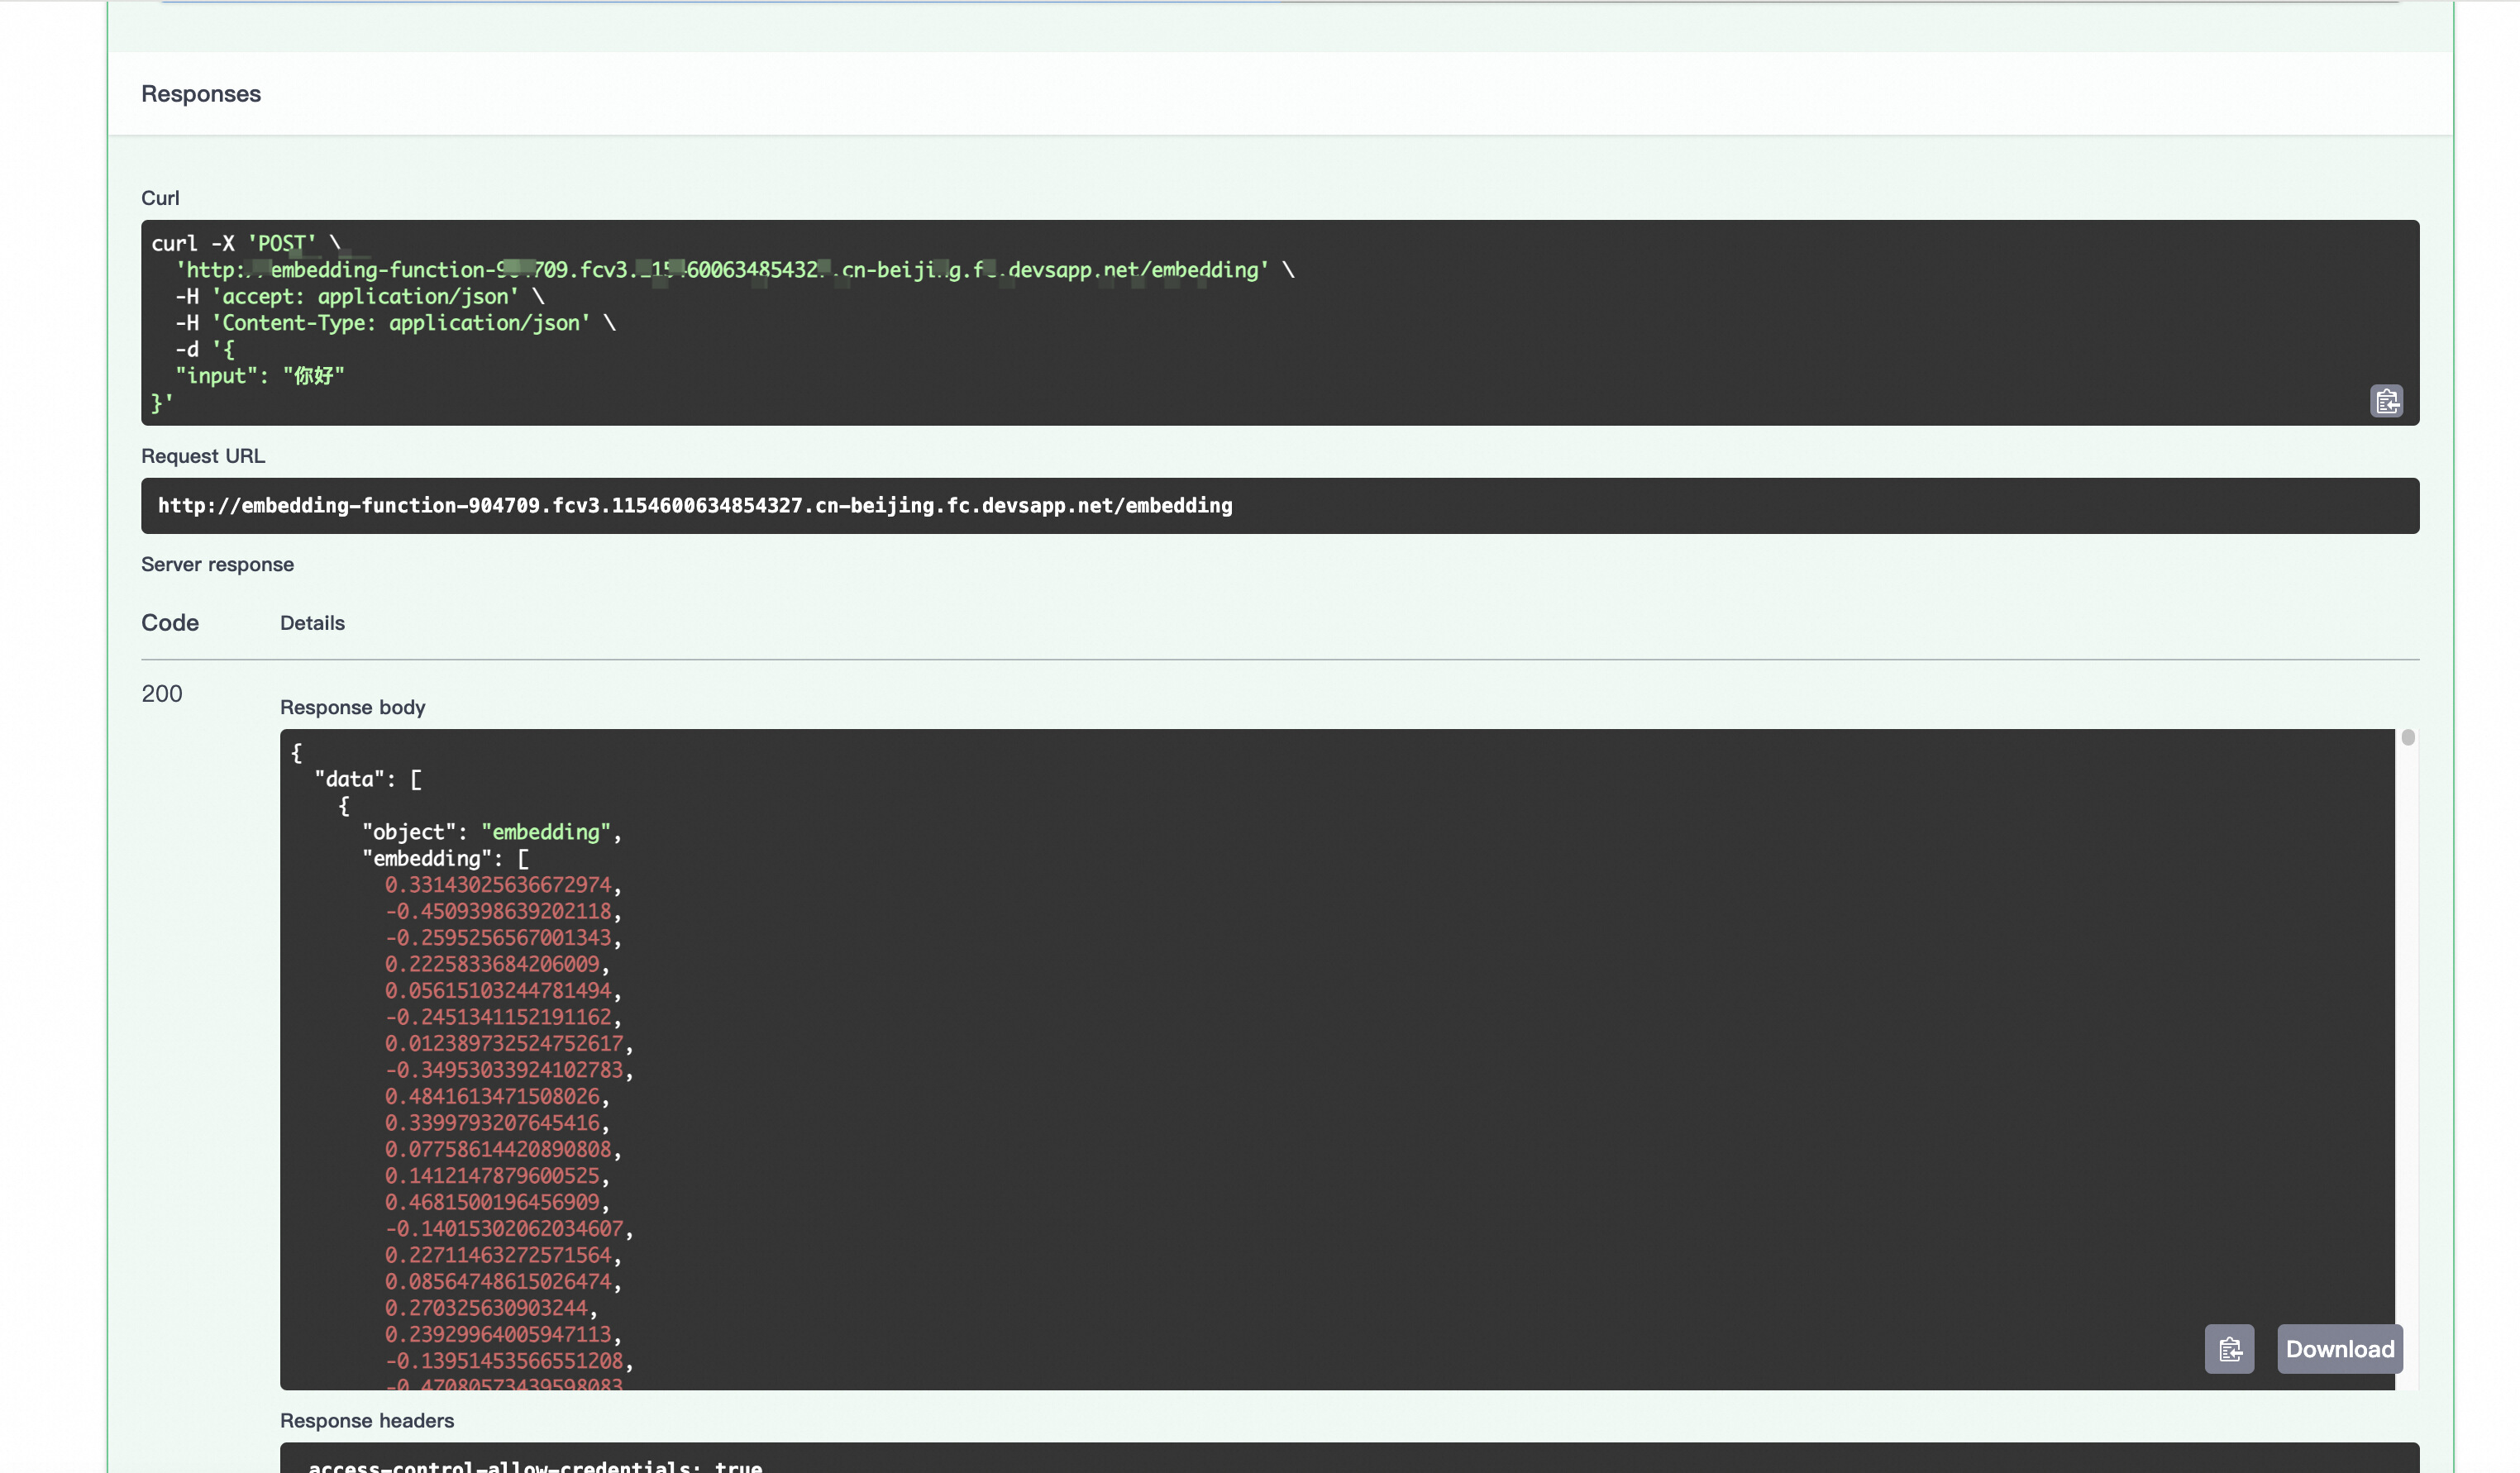Click the access-control-allow-credentials header line
Image resolution: width=2520 pixels, height=1473 pixels.
(x=535, y=1465)
